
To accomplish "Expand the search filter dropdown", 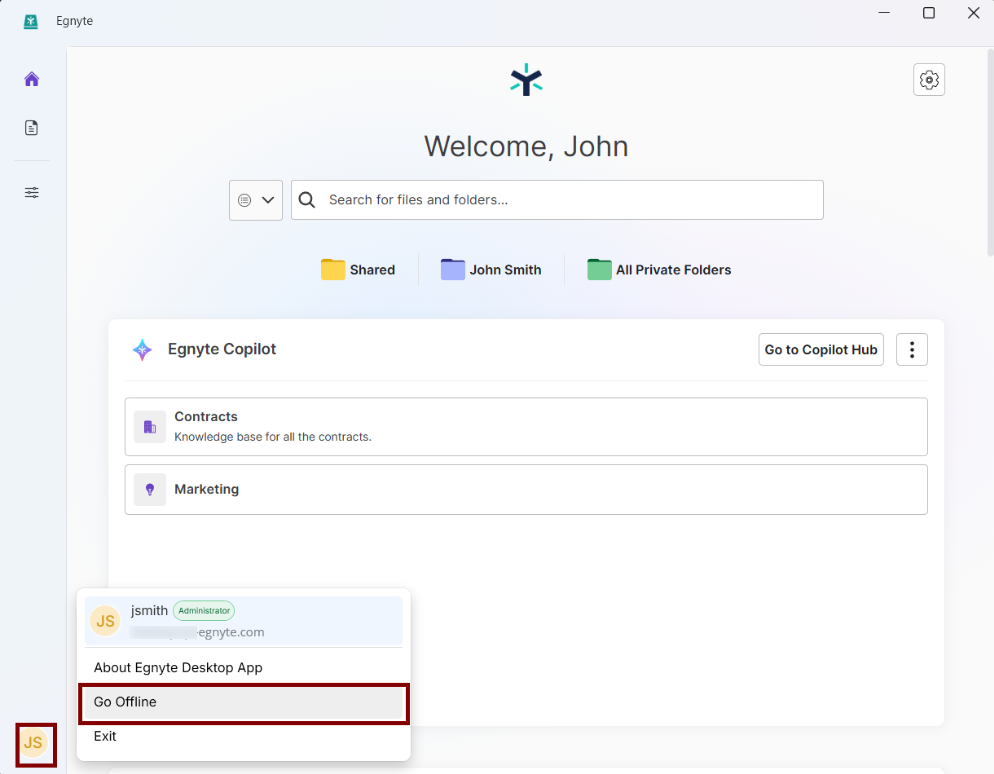I will 256,200.
